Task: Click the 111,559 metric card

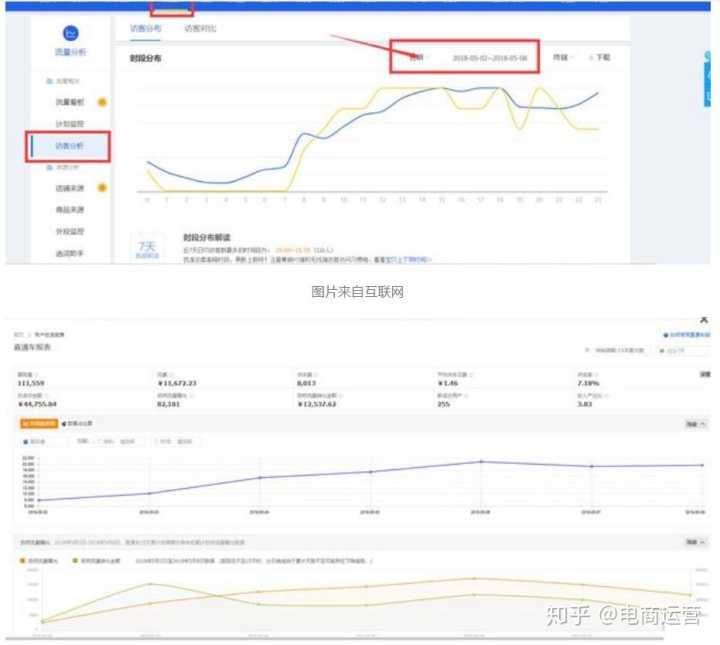Action: (37, 381)
